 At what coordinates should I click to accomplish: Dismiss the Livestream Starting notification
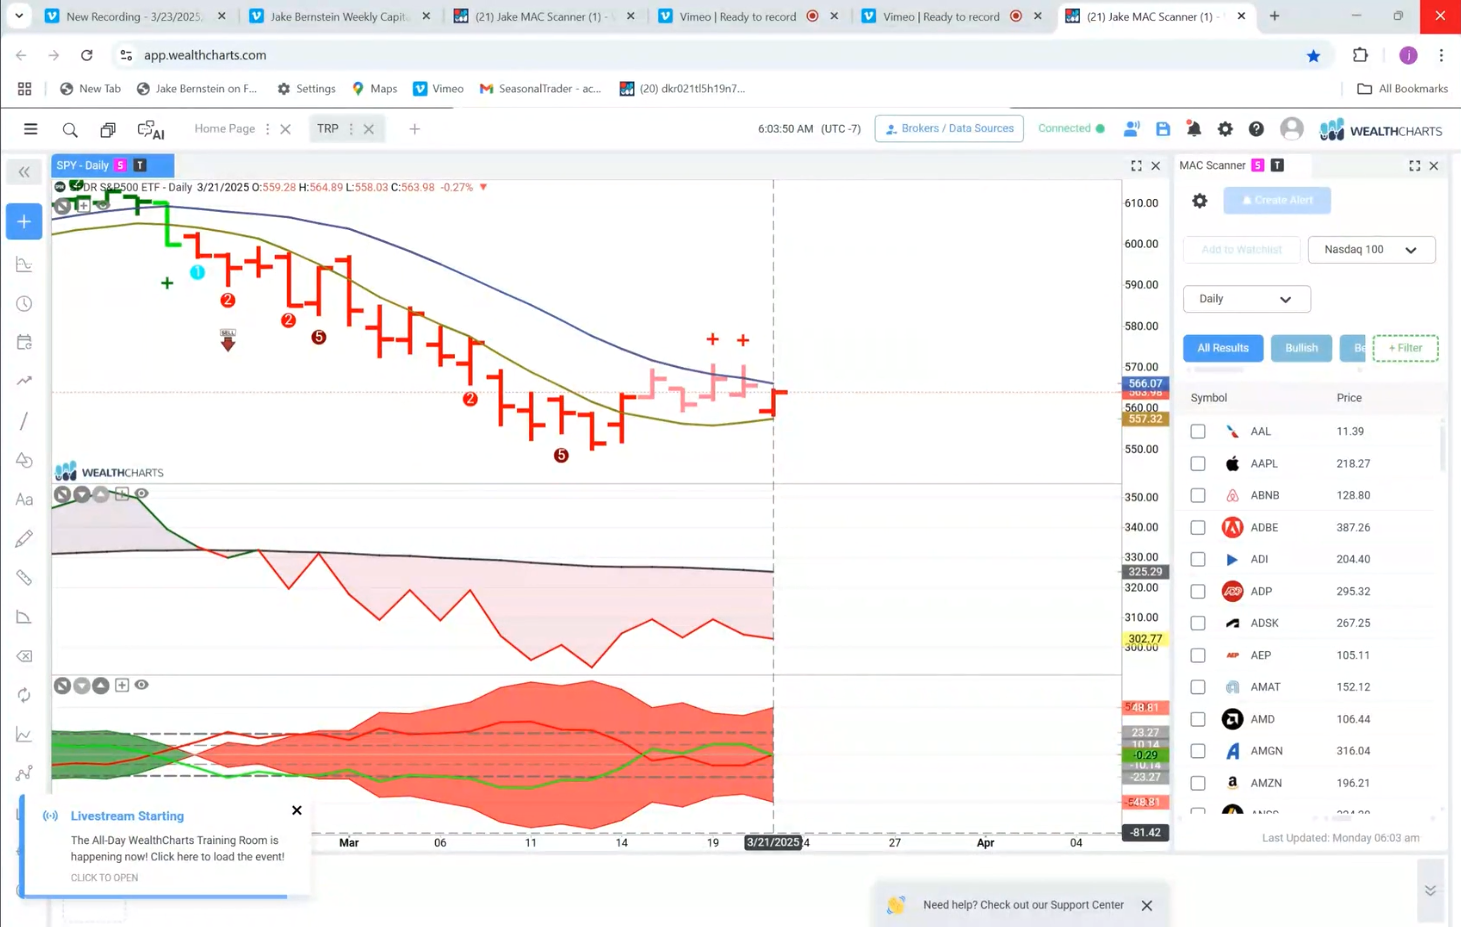[297, 811]
